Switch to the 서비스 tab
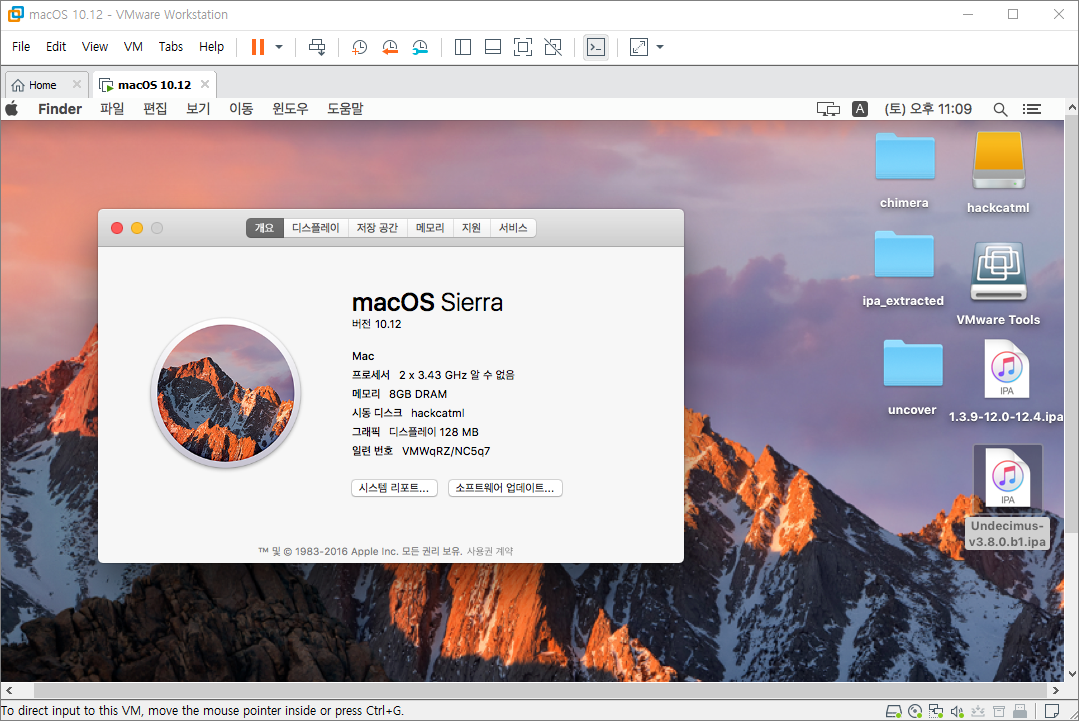 point(513,228)
